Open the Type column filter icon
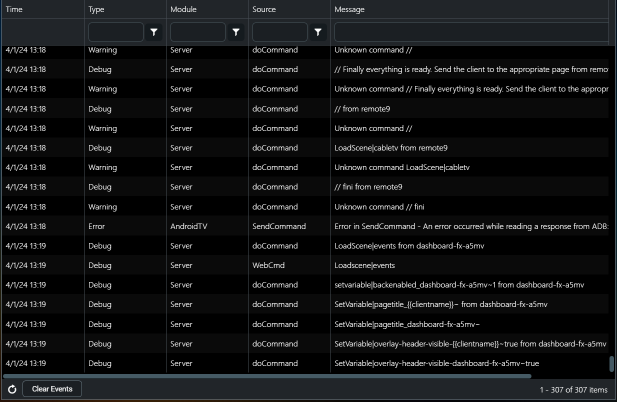 point(154,32)
